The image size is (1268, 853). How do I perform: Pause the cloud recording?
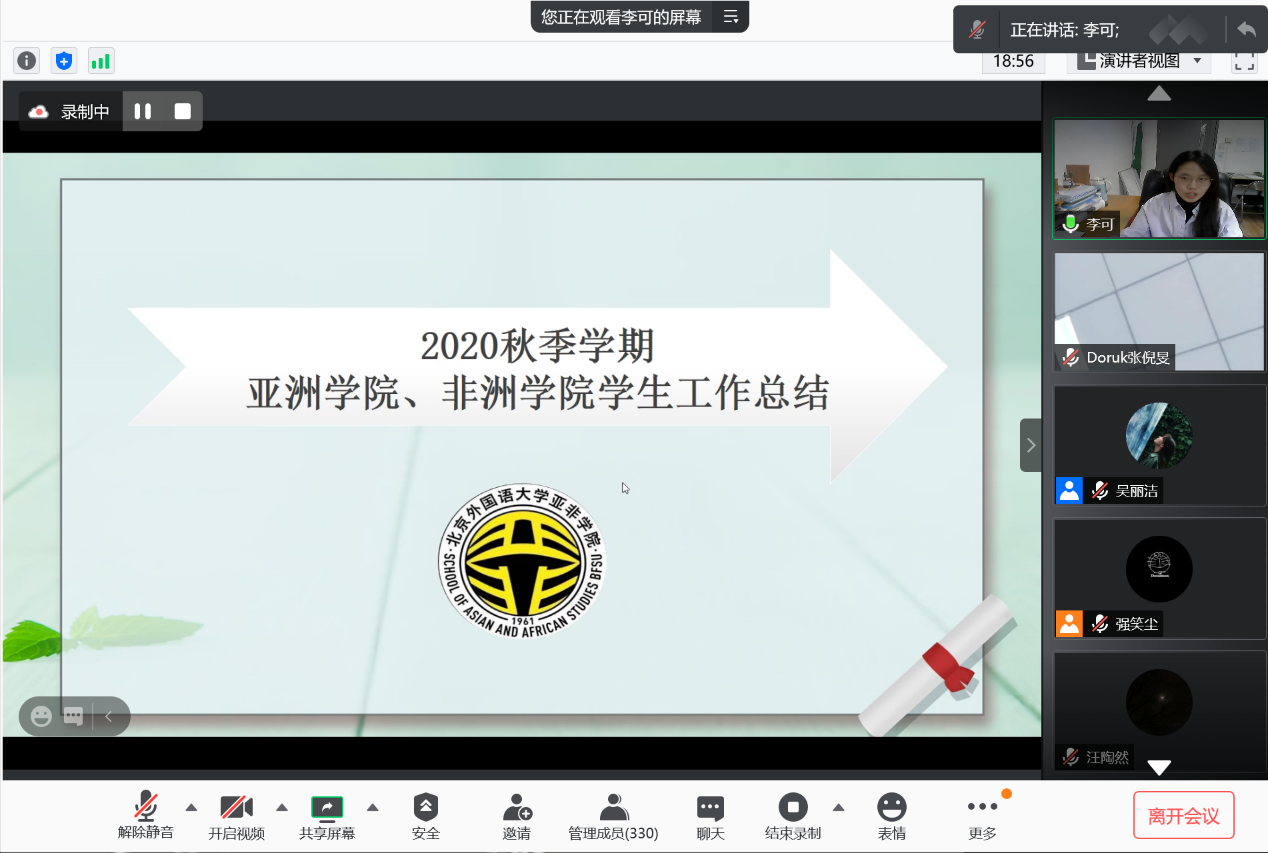coord(143,111)
